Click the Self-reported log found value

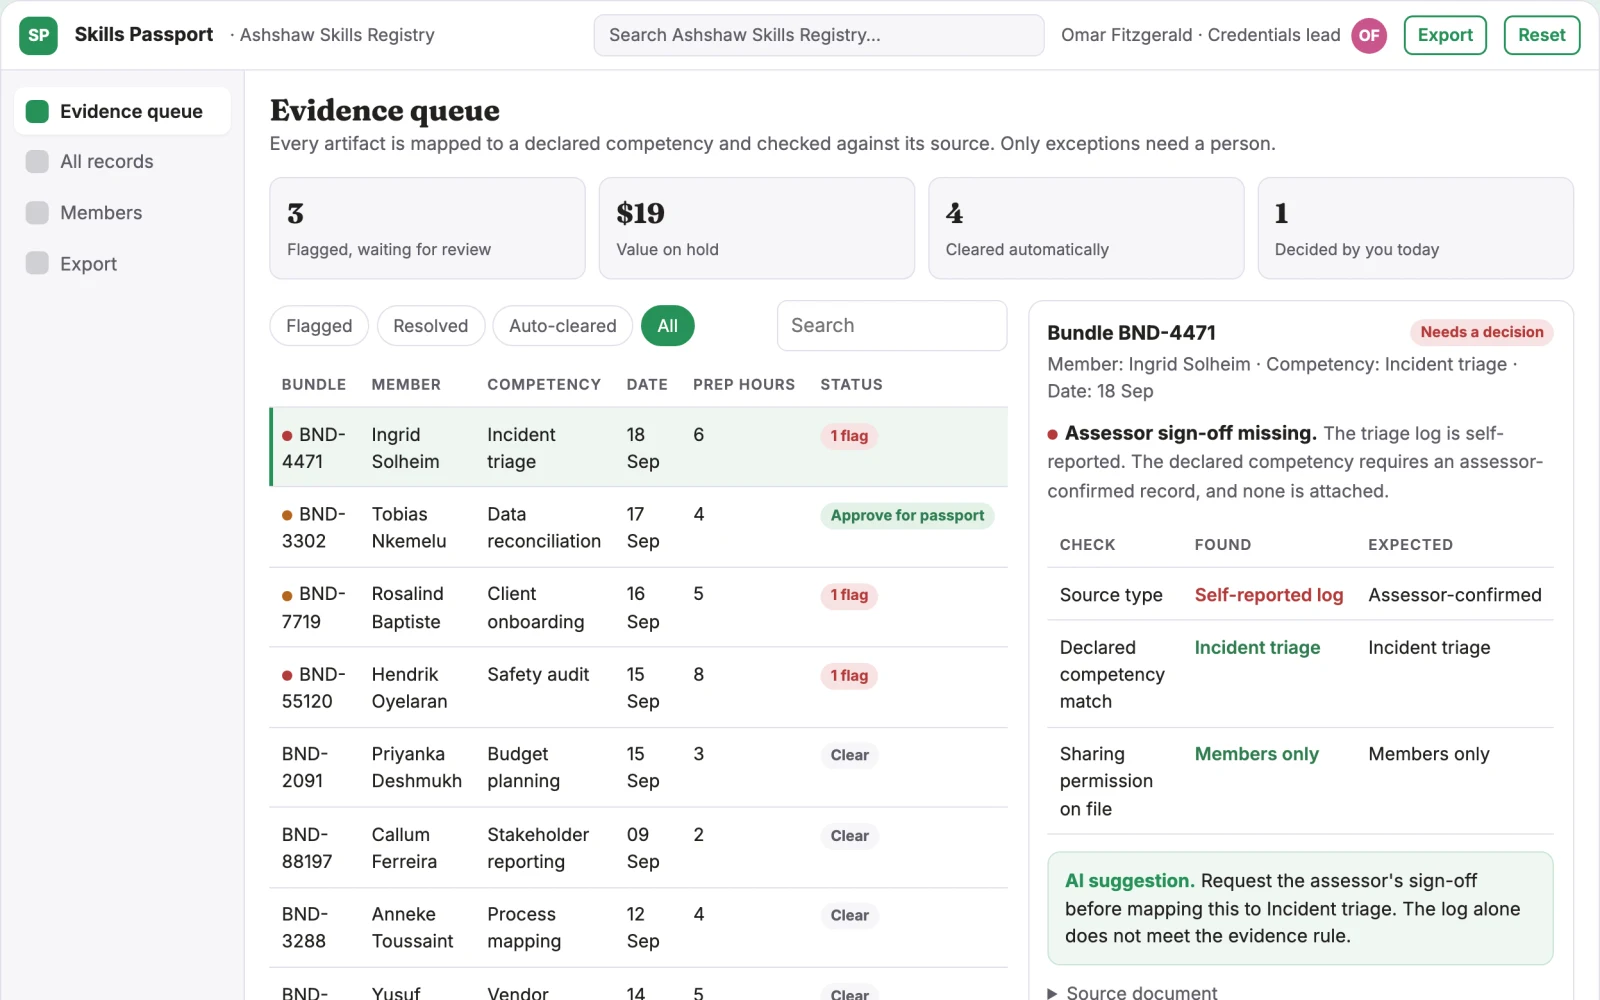tap(1269, 595)
